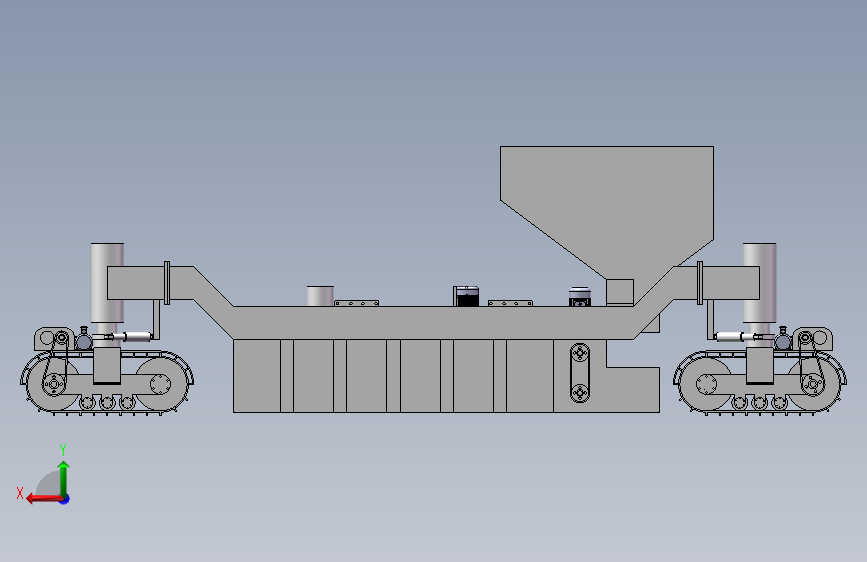This screenshot has height=562, width=867.
Task: Select the short cylinder on the deck
Action: point(320,296)
